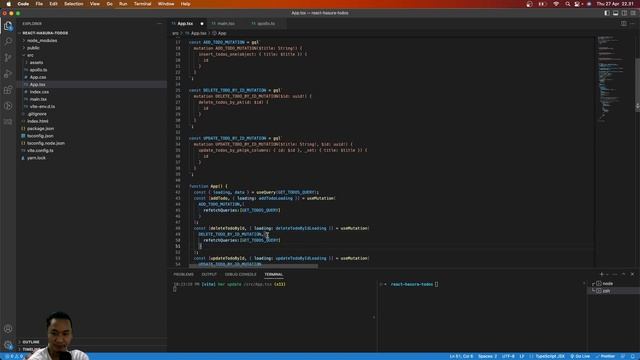Collapse the src folder
This screenshot has height=360, width=640.
coord(30,55)
